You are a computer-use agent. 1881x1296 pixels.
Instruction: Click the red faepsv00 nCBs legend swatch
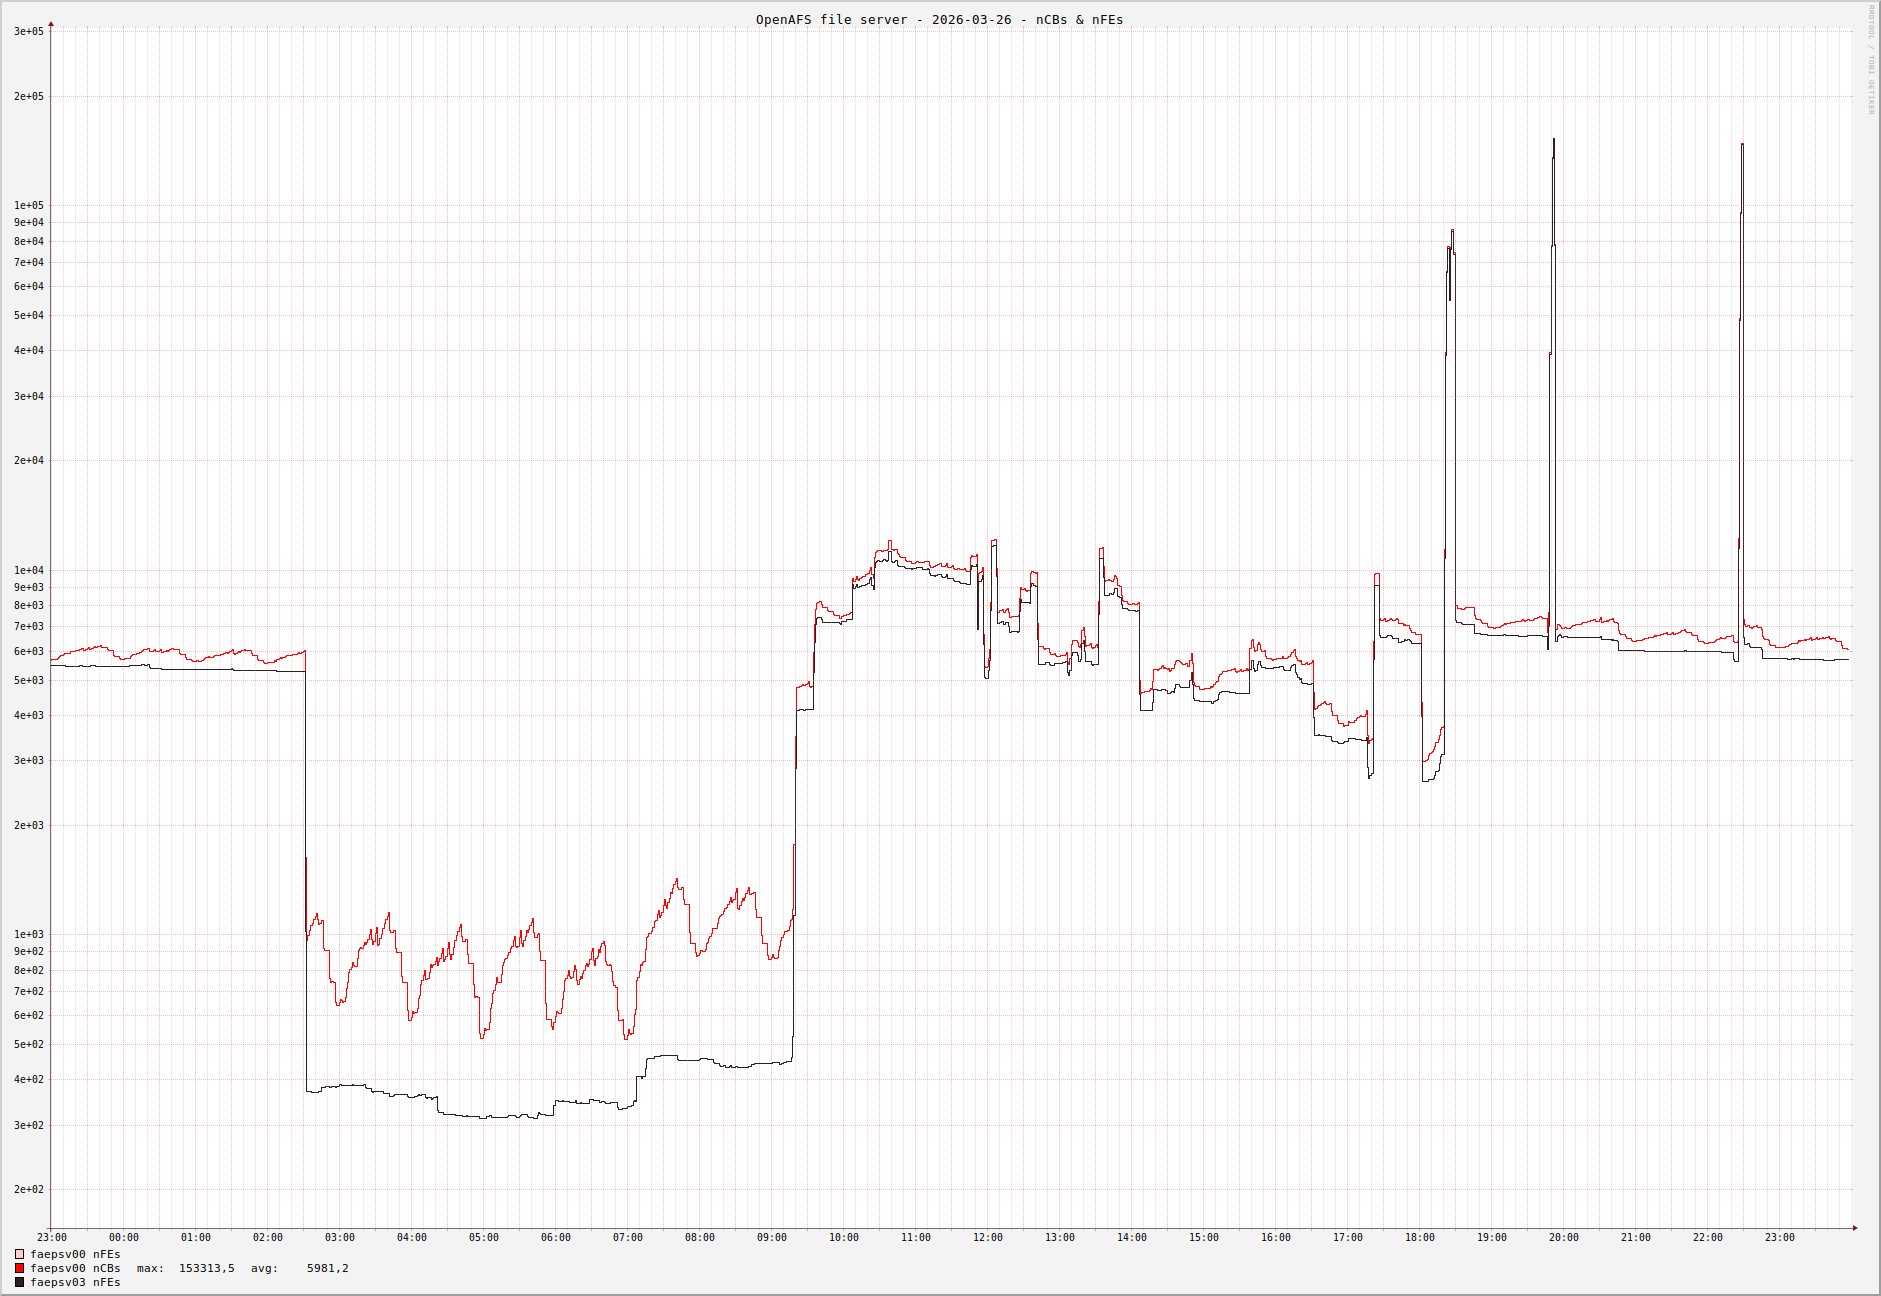[x=19, y=1268]
